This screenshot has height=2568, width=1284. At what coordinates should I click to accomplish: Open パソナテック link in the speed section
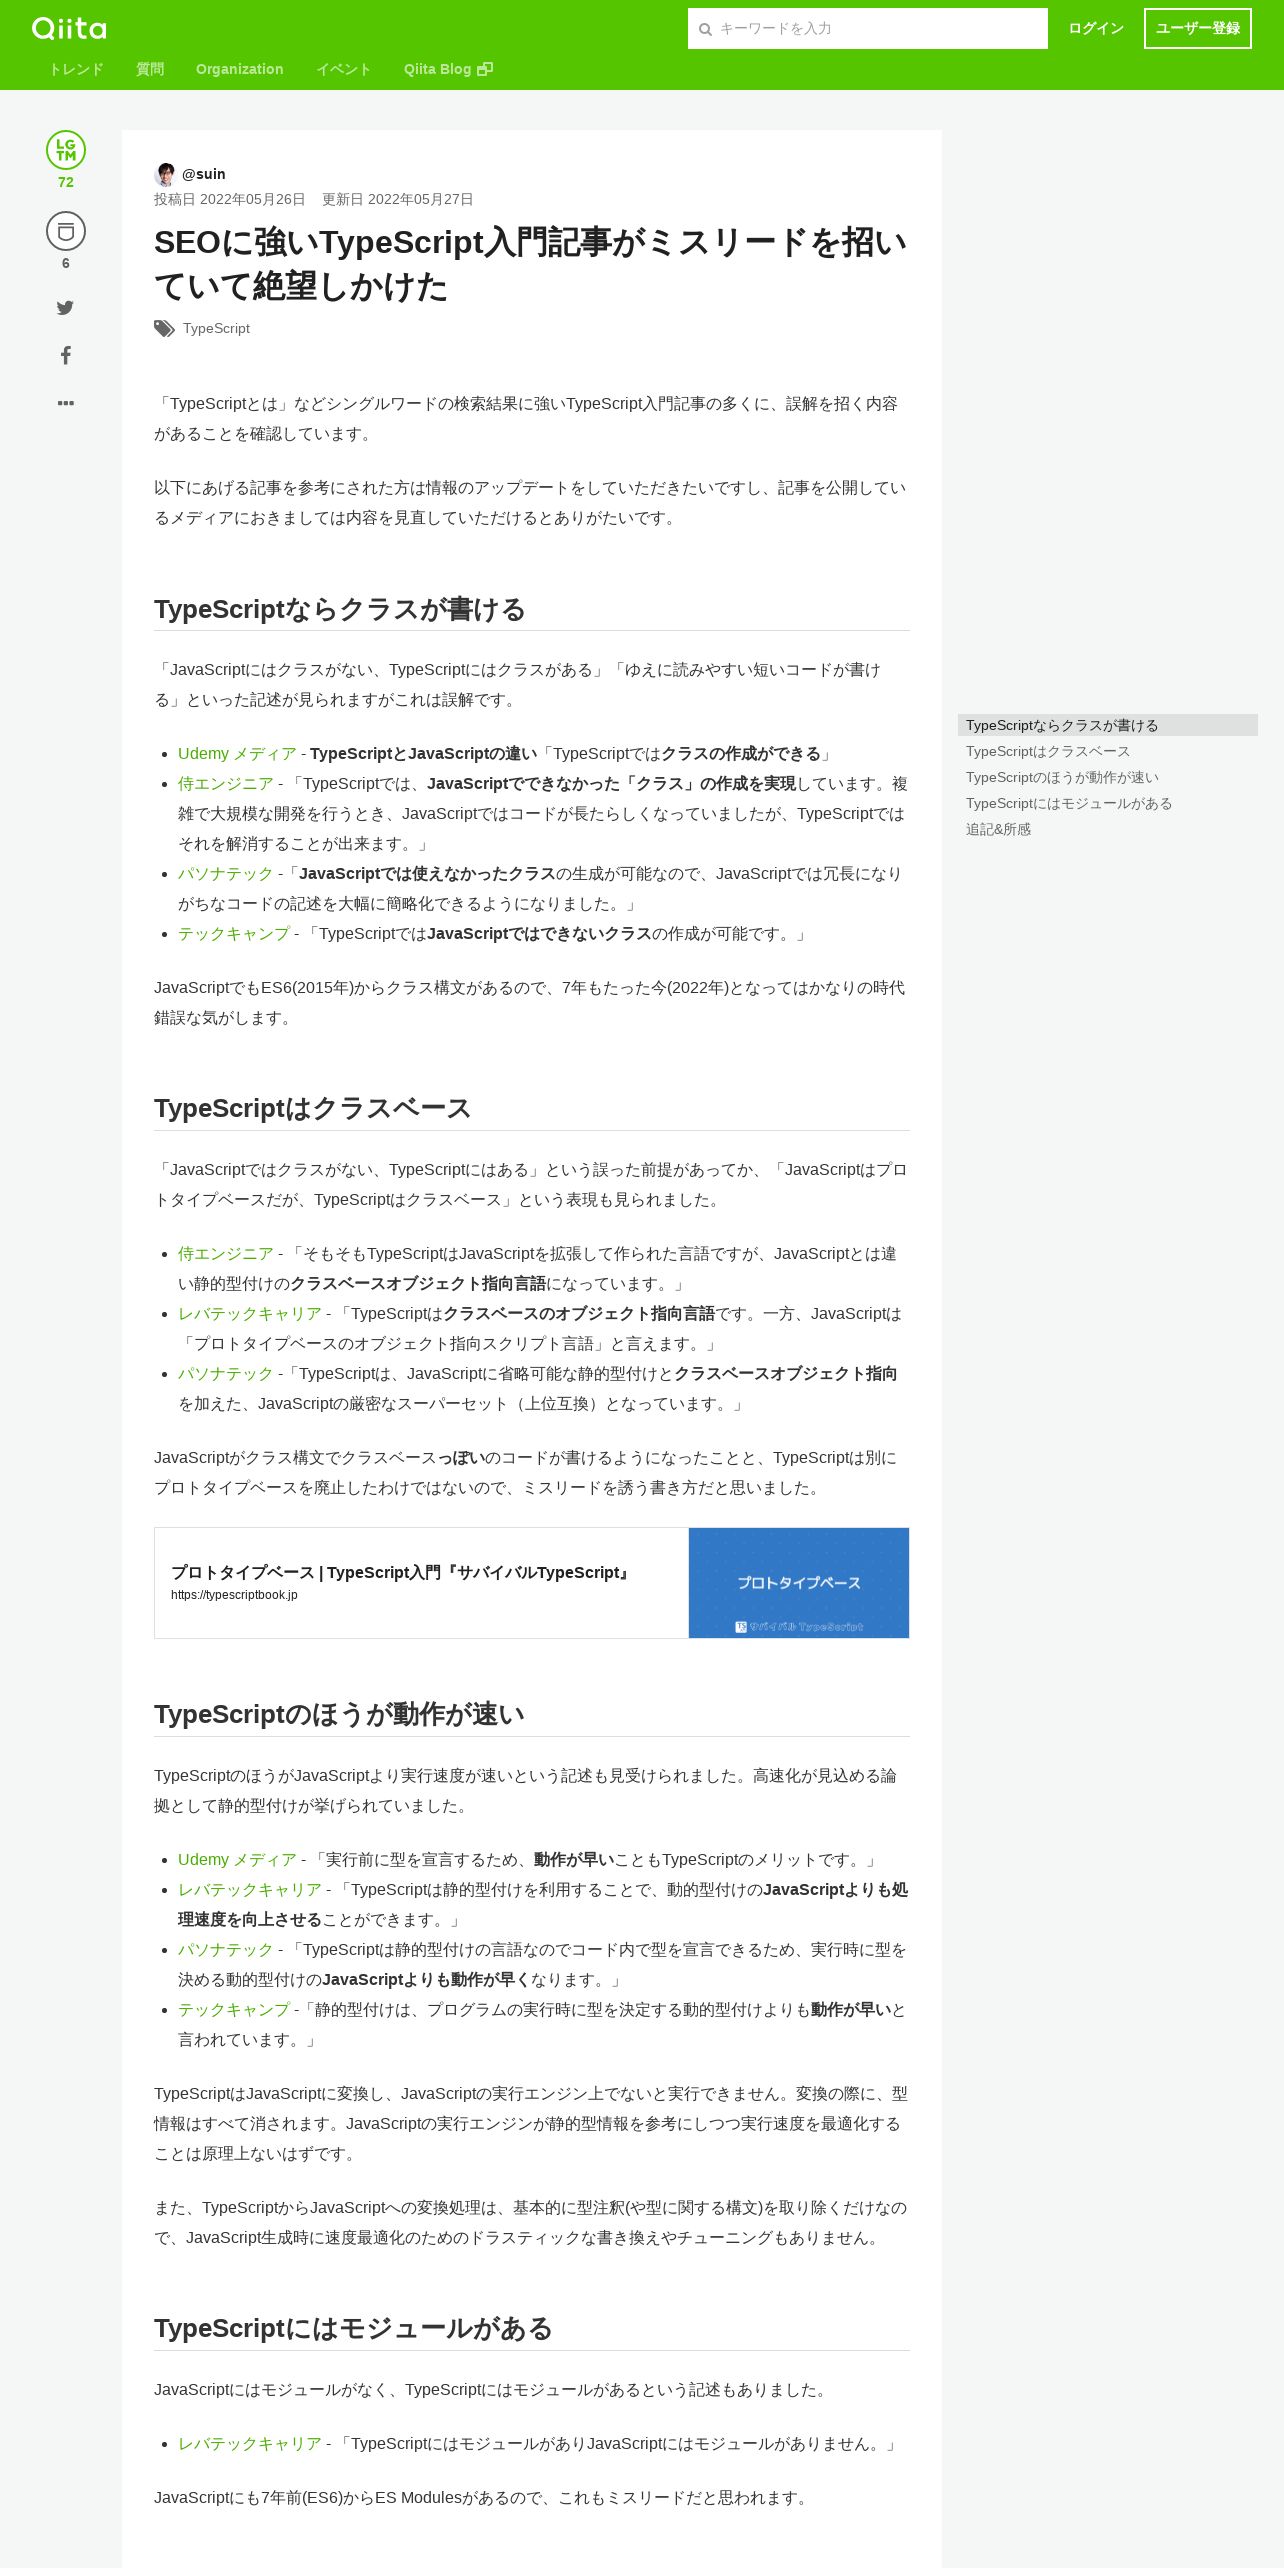[226, 1950]
